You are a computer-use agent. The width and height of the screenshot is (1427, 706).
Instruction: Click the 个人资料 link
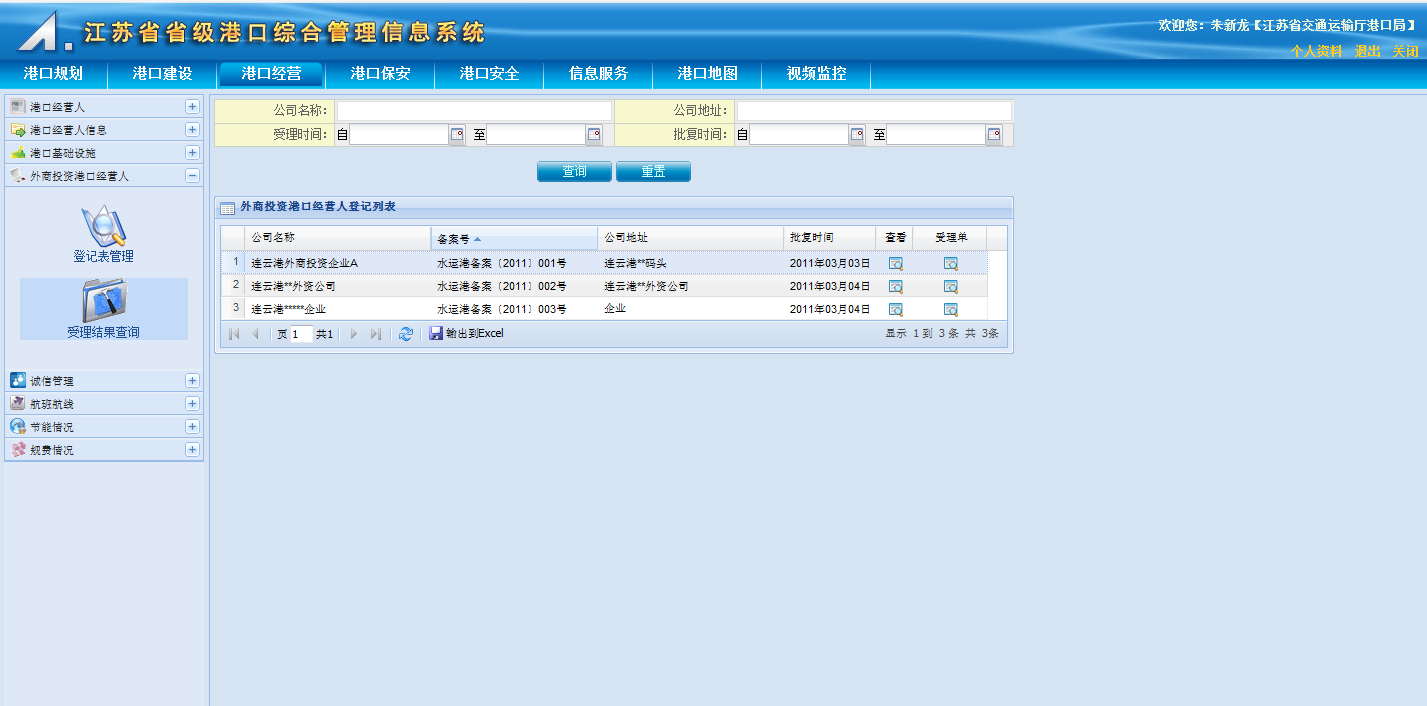(x=1316, y=51)
